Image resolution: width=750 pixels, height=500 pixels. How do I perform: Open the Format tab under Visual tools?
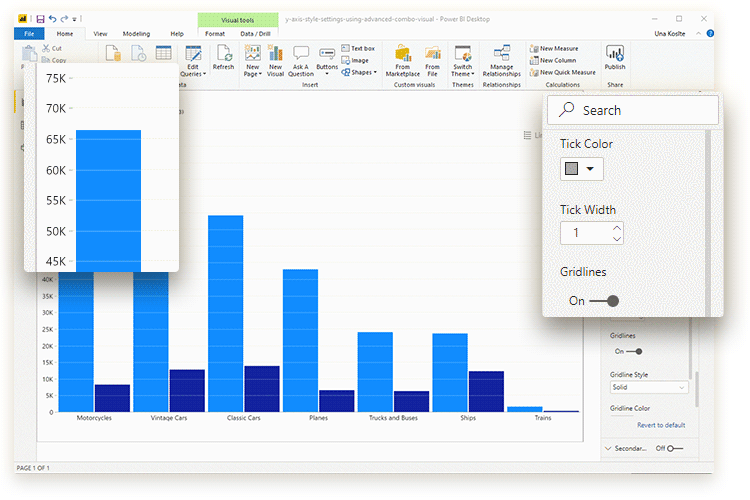click(x=215, y=33)
